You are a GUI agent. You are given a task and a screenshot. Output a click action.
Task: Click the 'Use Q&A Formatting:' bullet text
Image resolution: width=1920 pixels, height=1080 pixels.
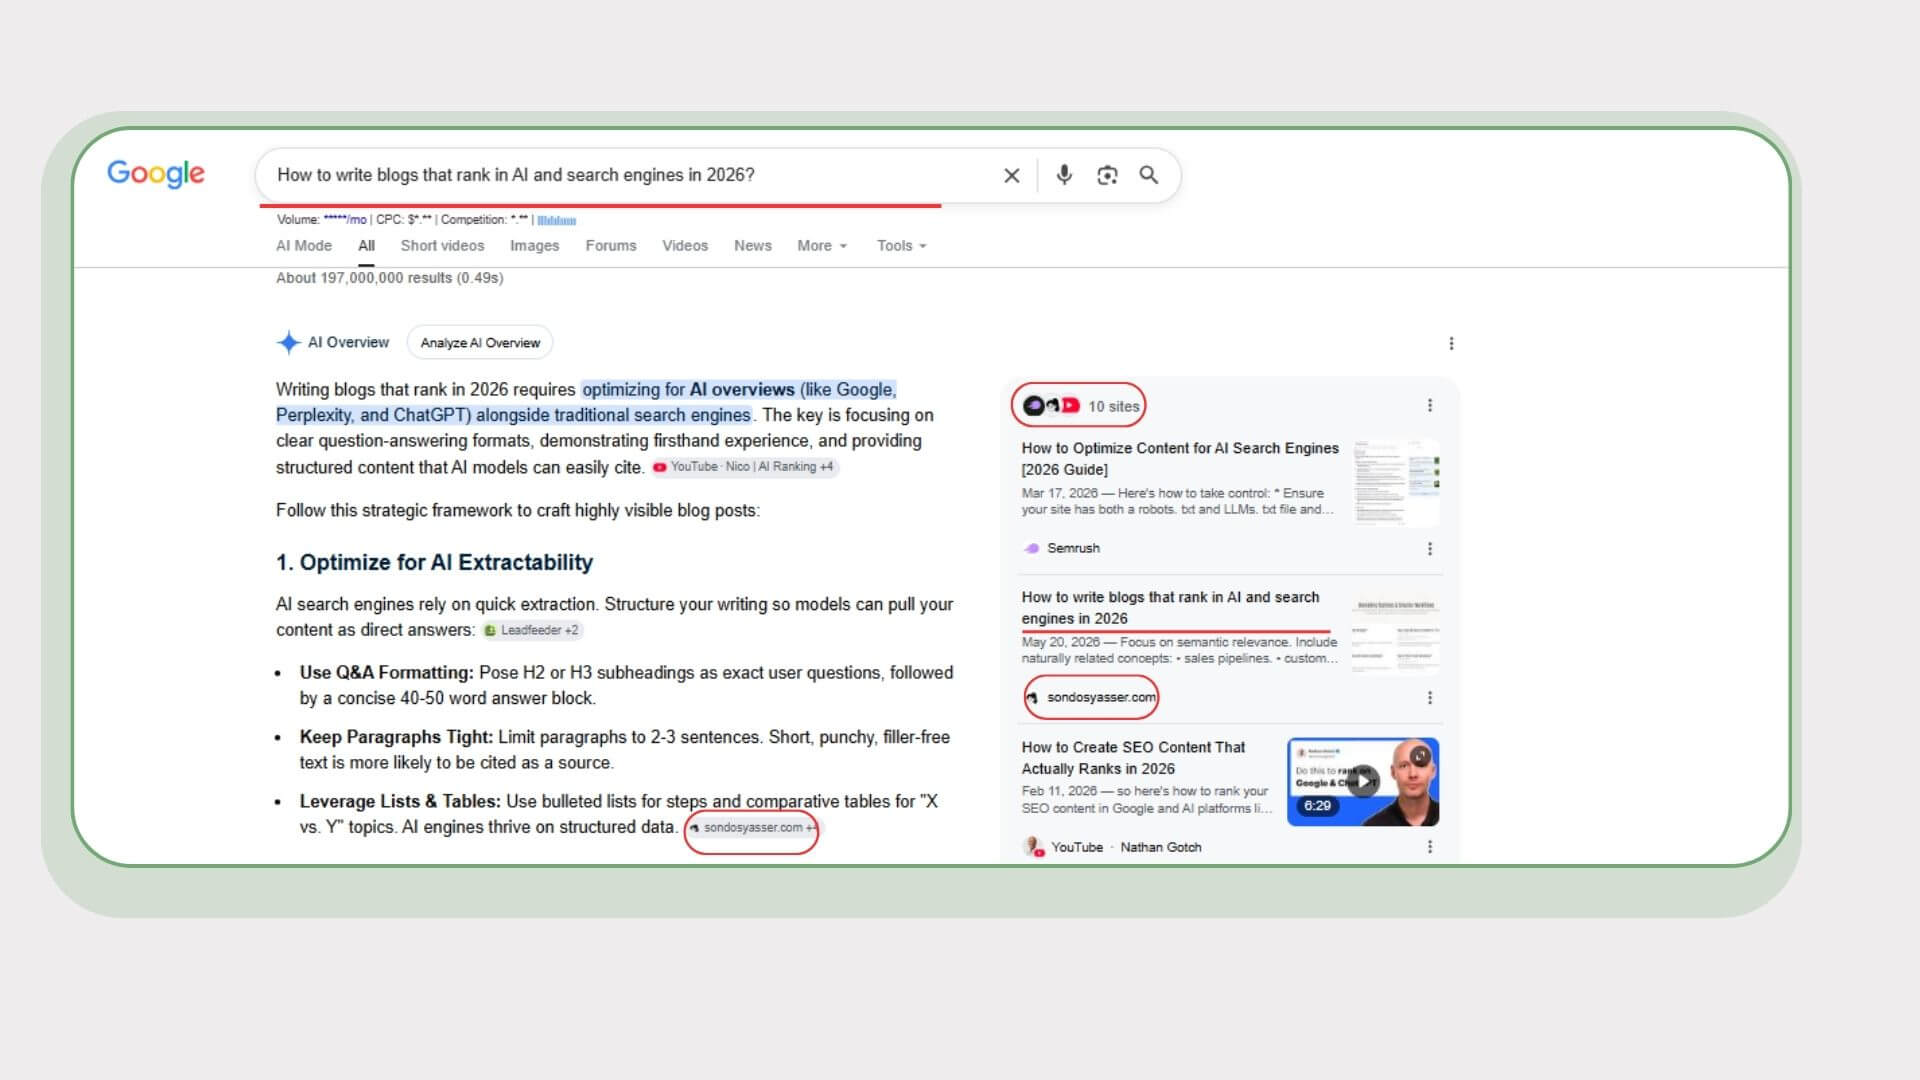click(386, 673)
